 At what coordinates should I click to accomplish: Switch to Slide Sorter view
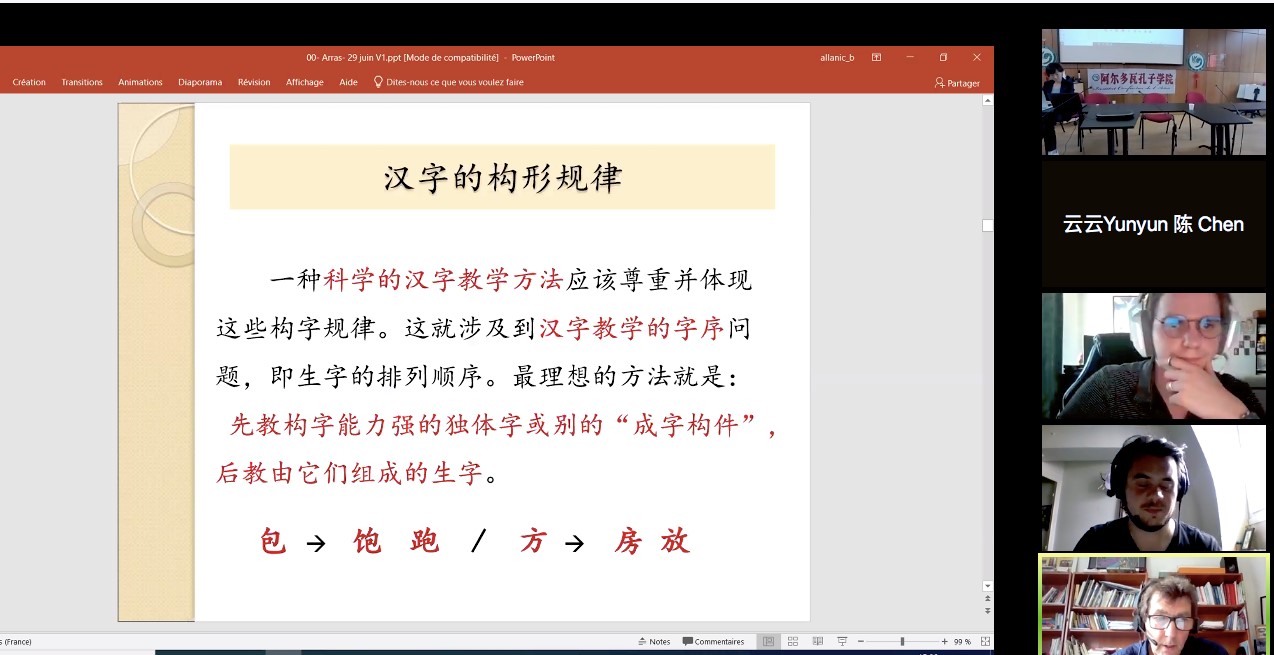click(x=793, y=641)
